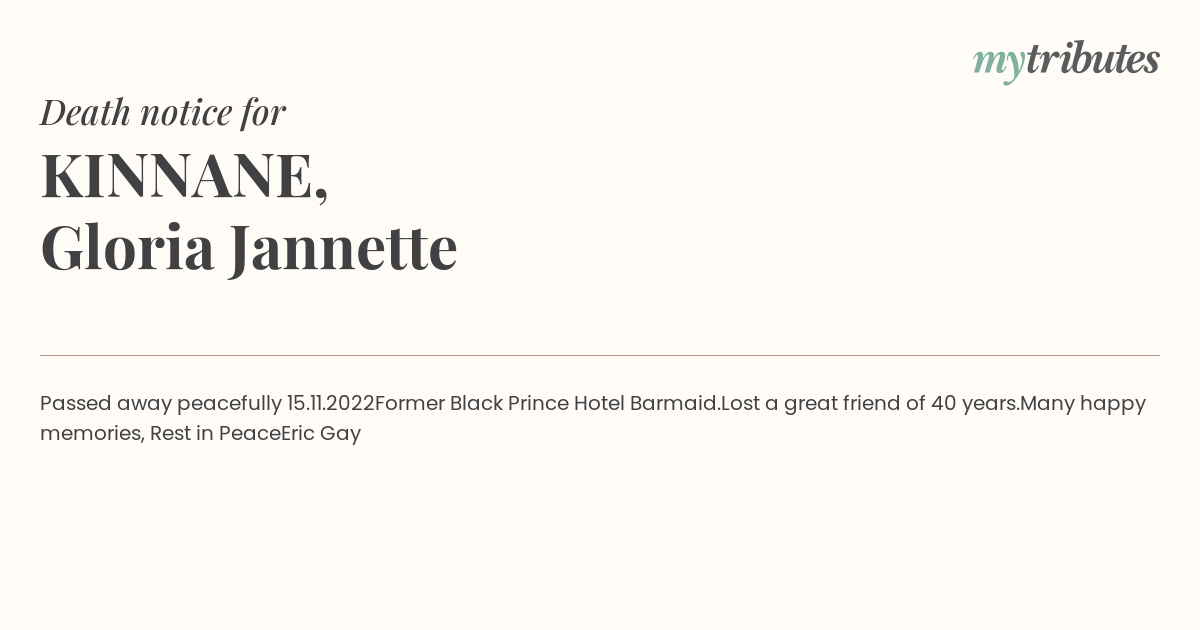The width and height of the screenshot is (1200, 630).
Task: Select the "Death notice for" subtitle
Action: tap(163, 112)
